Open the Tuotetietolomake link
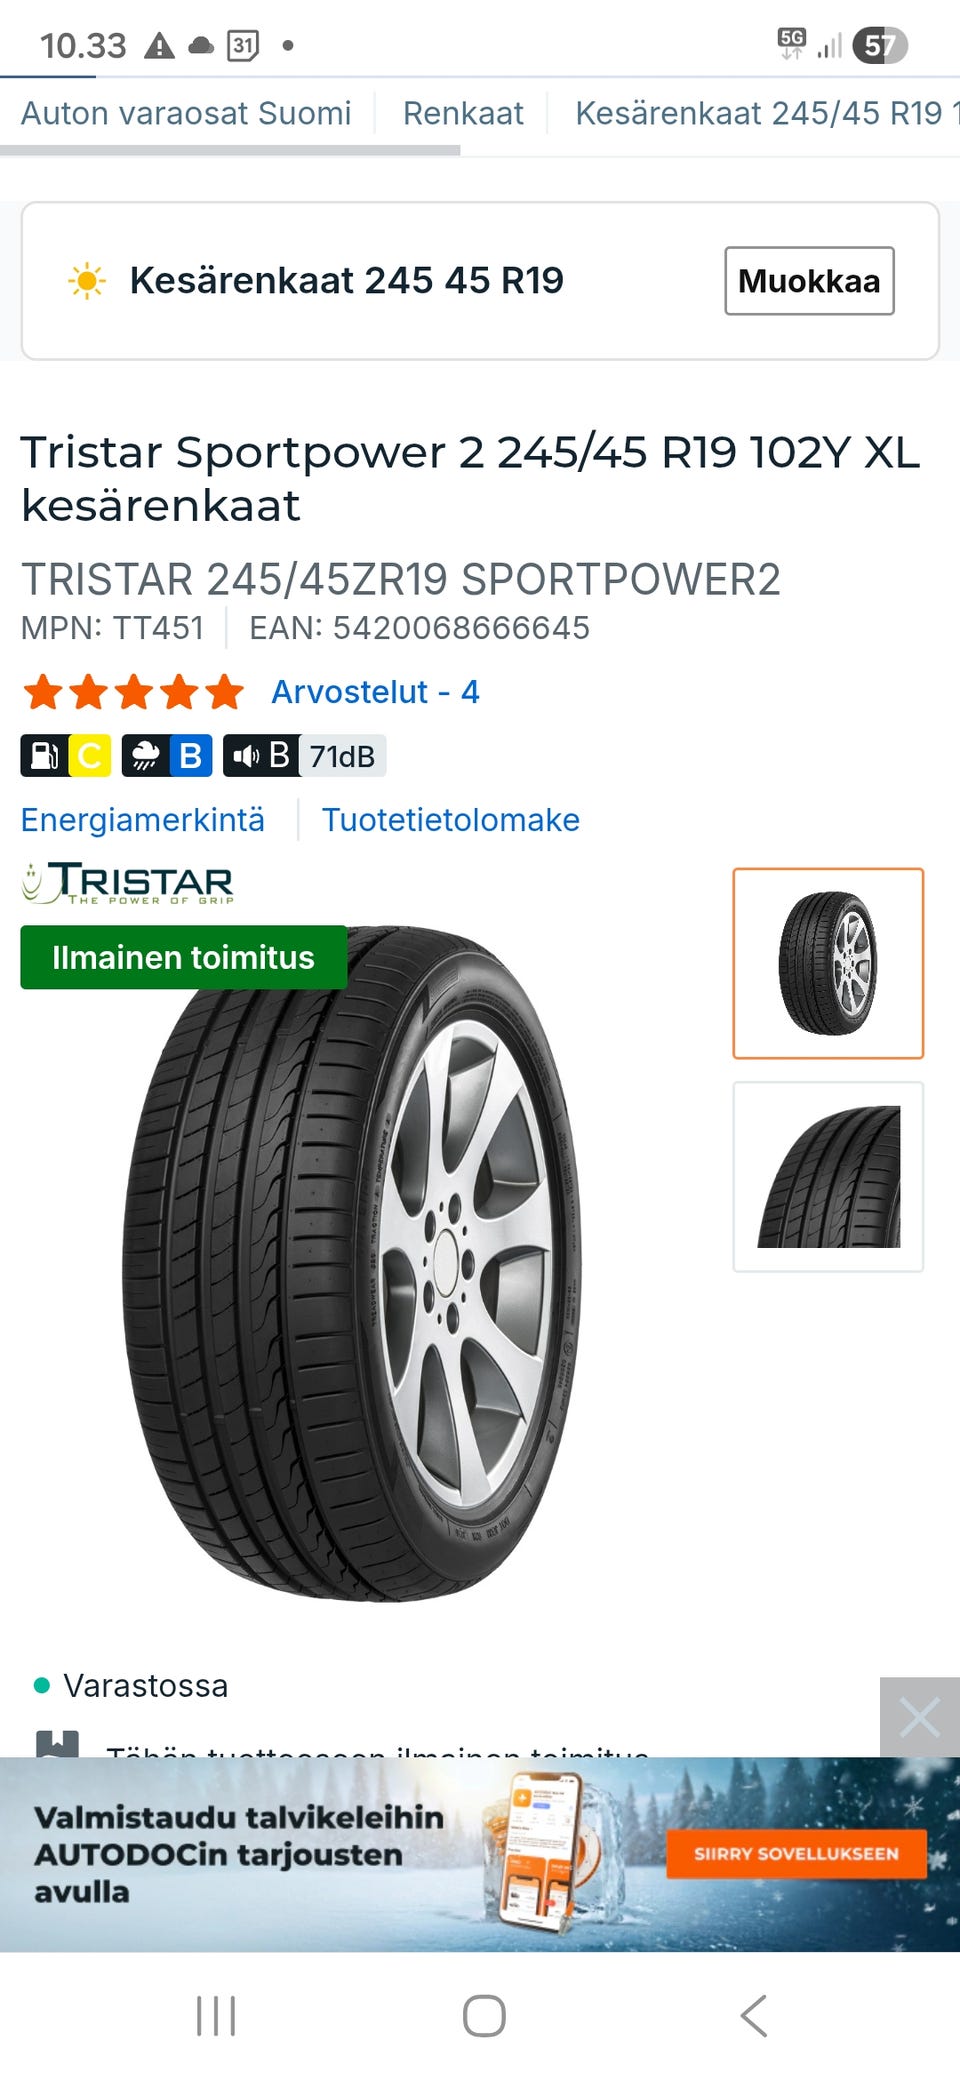This screenshot has height=2080, width=960. (451, 820)
